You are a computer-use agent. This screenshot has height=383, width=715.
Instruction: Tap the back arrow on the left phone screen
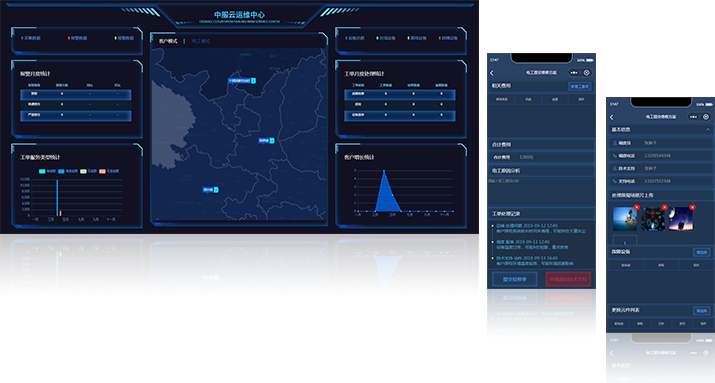492,73
